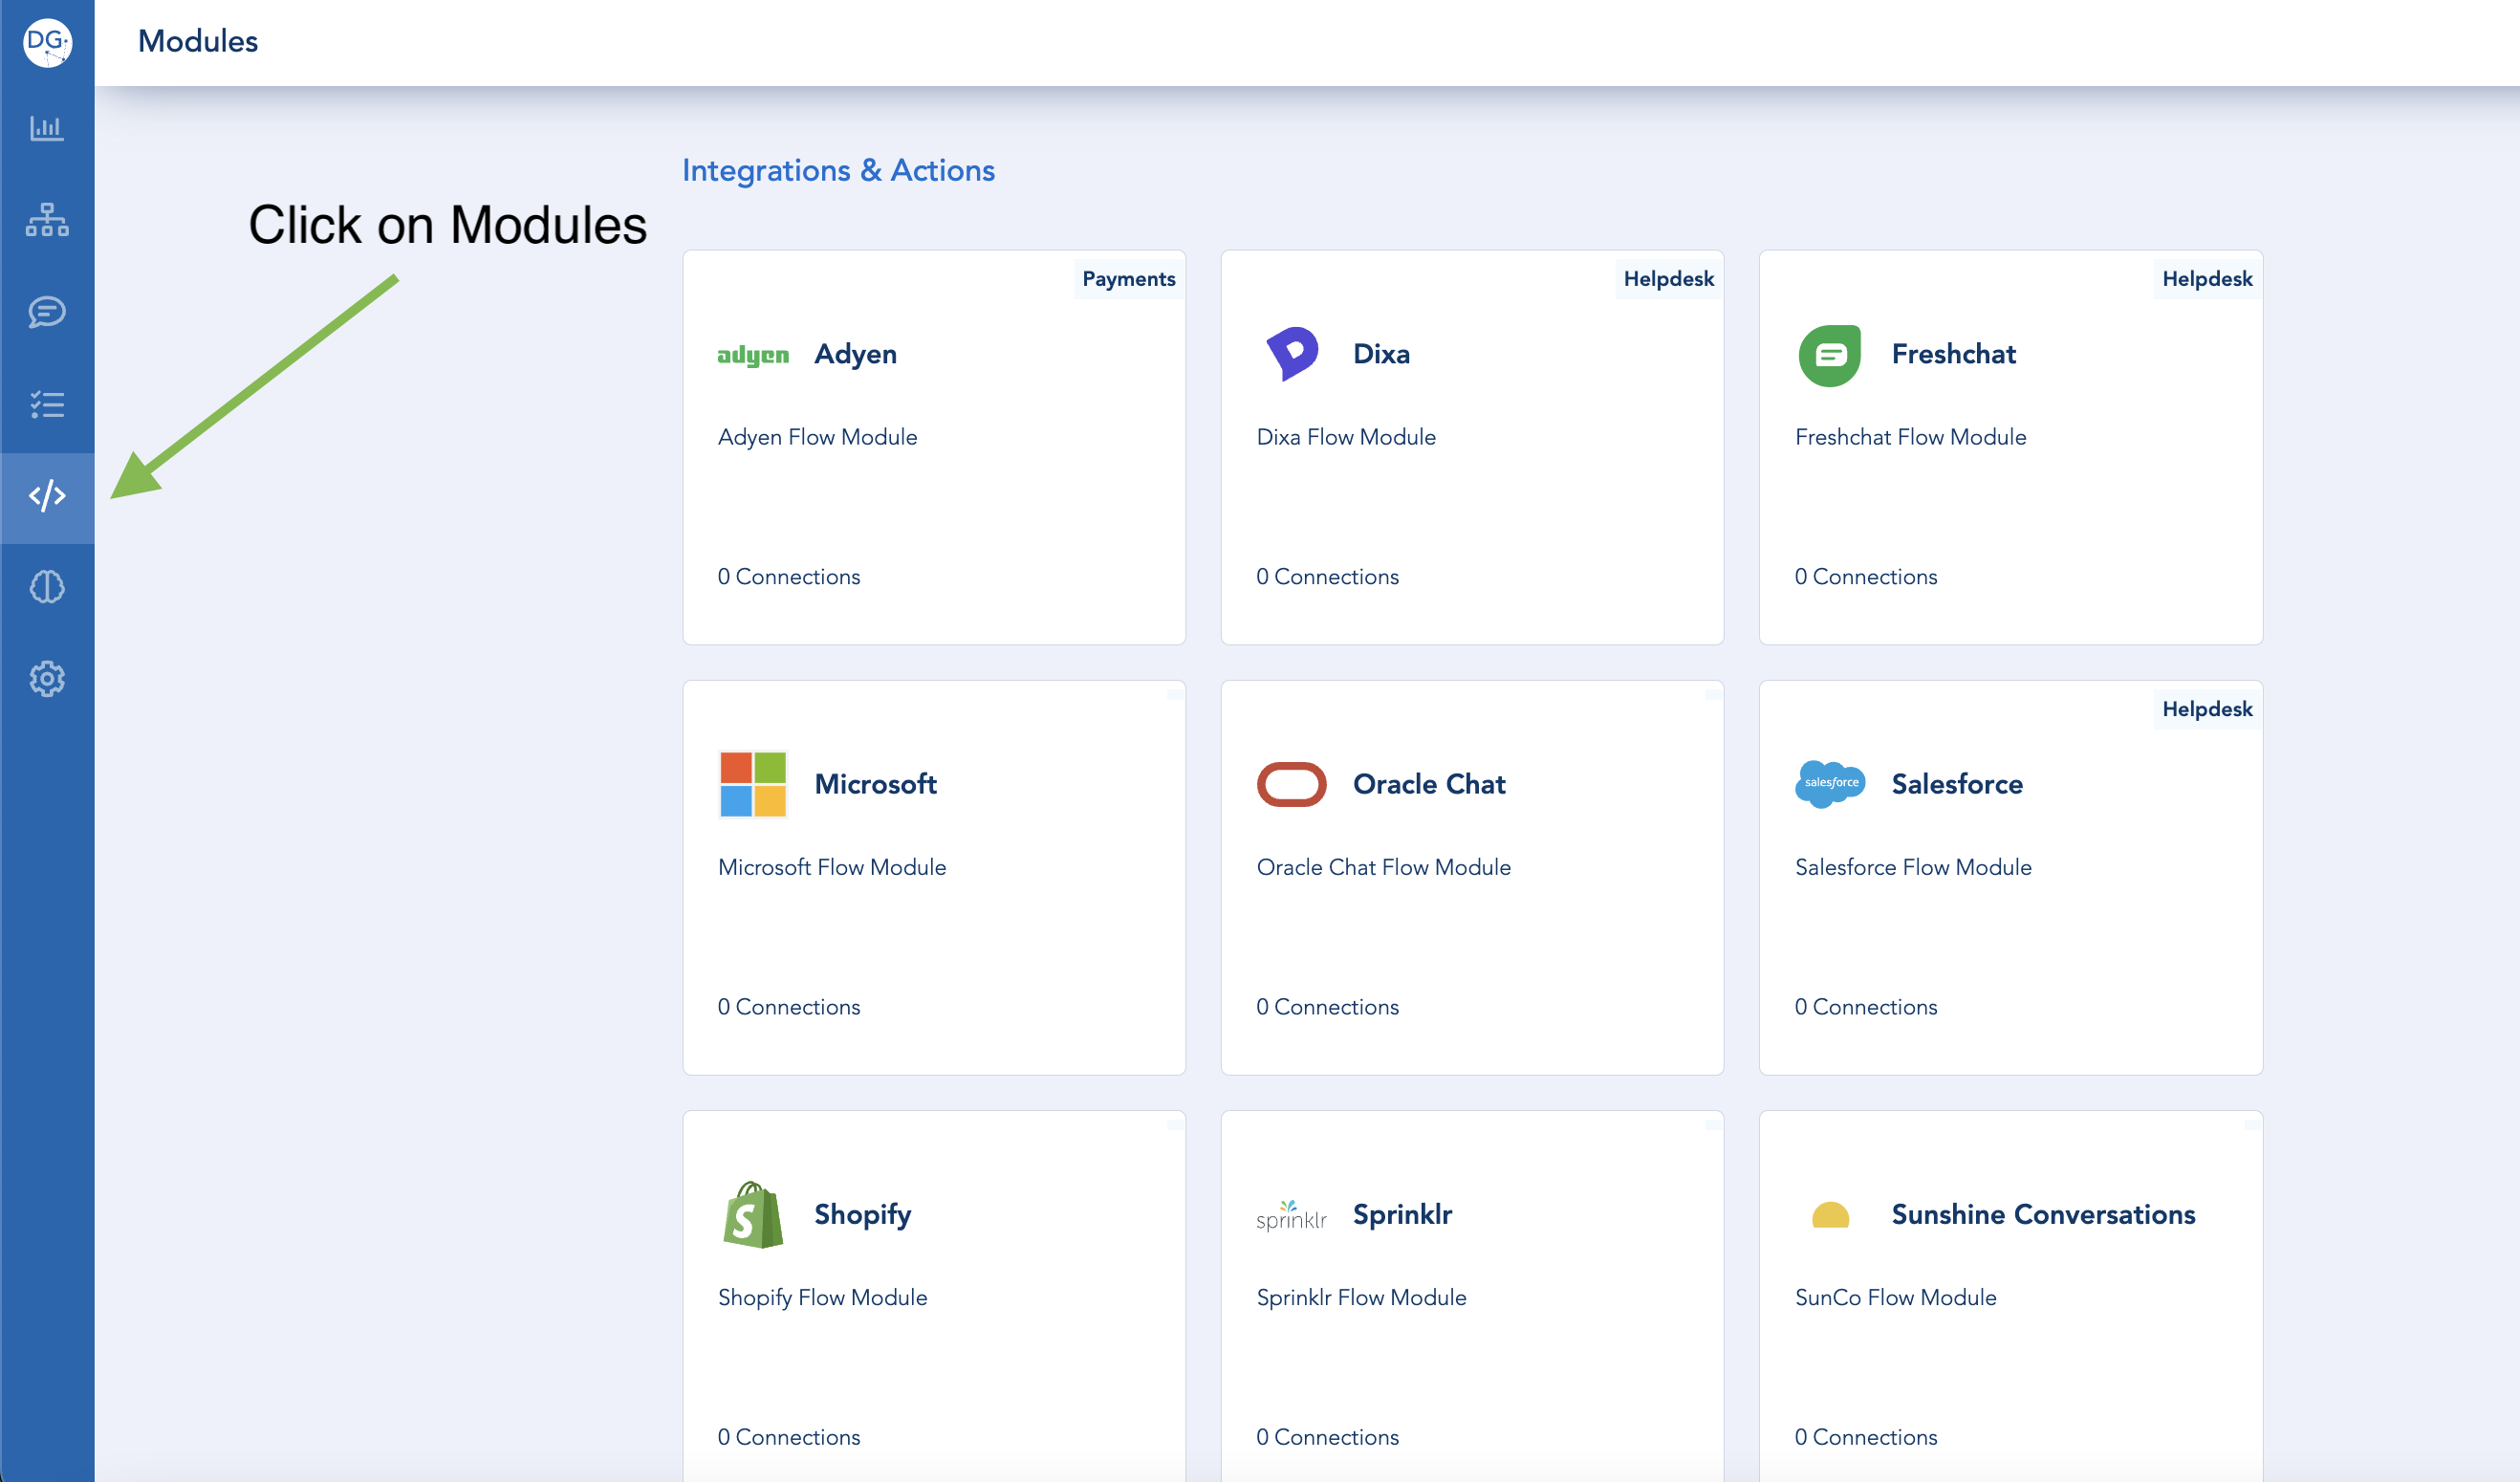Click the Freshchat logo
The width and height of the screenshot is (2520, 1482).
pos(1830,355)
